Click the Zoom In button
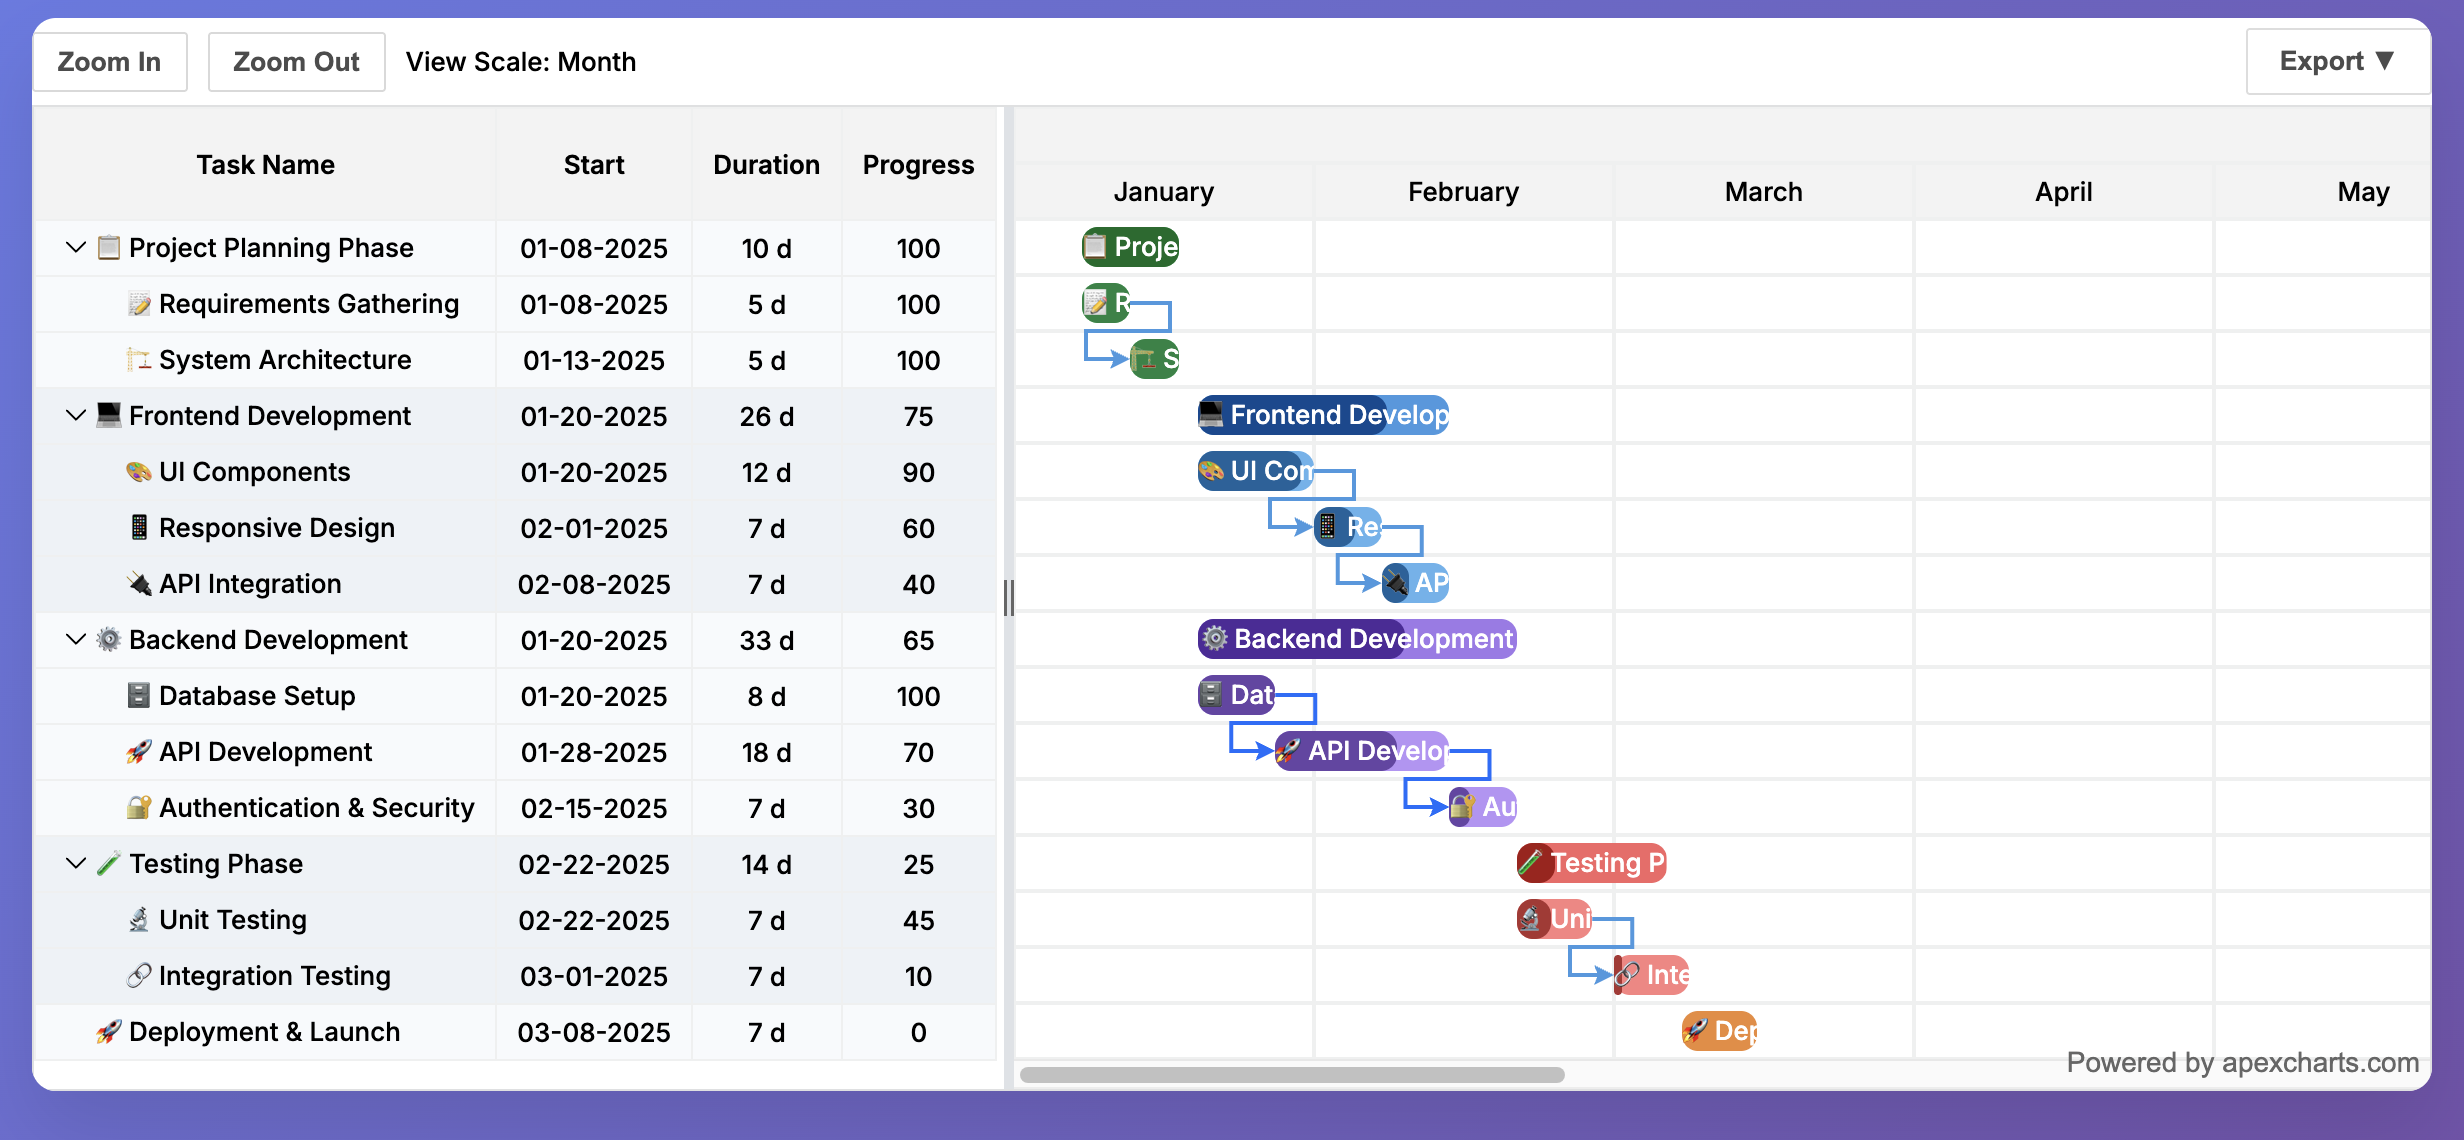 109,61
